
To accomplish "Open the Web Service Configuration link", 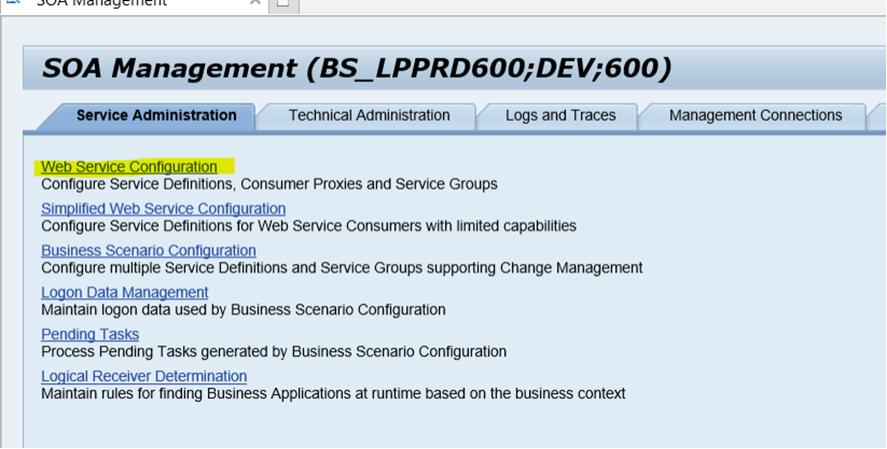I will [x=129, y=167].
